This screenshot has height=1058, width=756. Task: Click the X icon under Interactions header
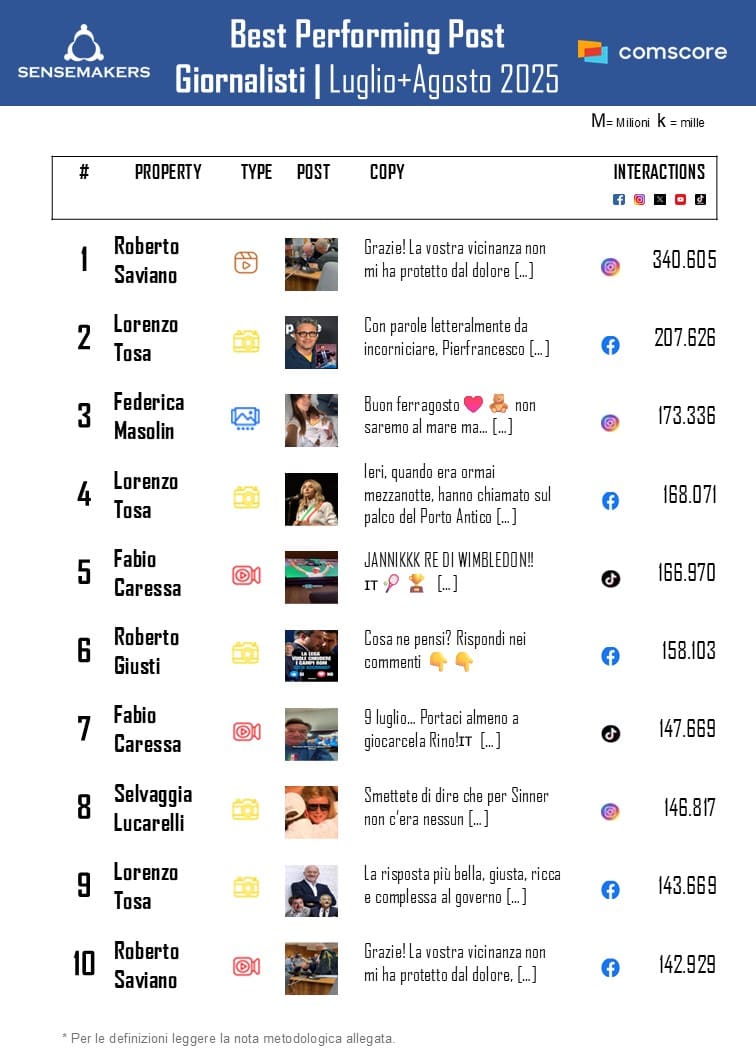click(x=659, y=199)
